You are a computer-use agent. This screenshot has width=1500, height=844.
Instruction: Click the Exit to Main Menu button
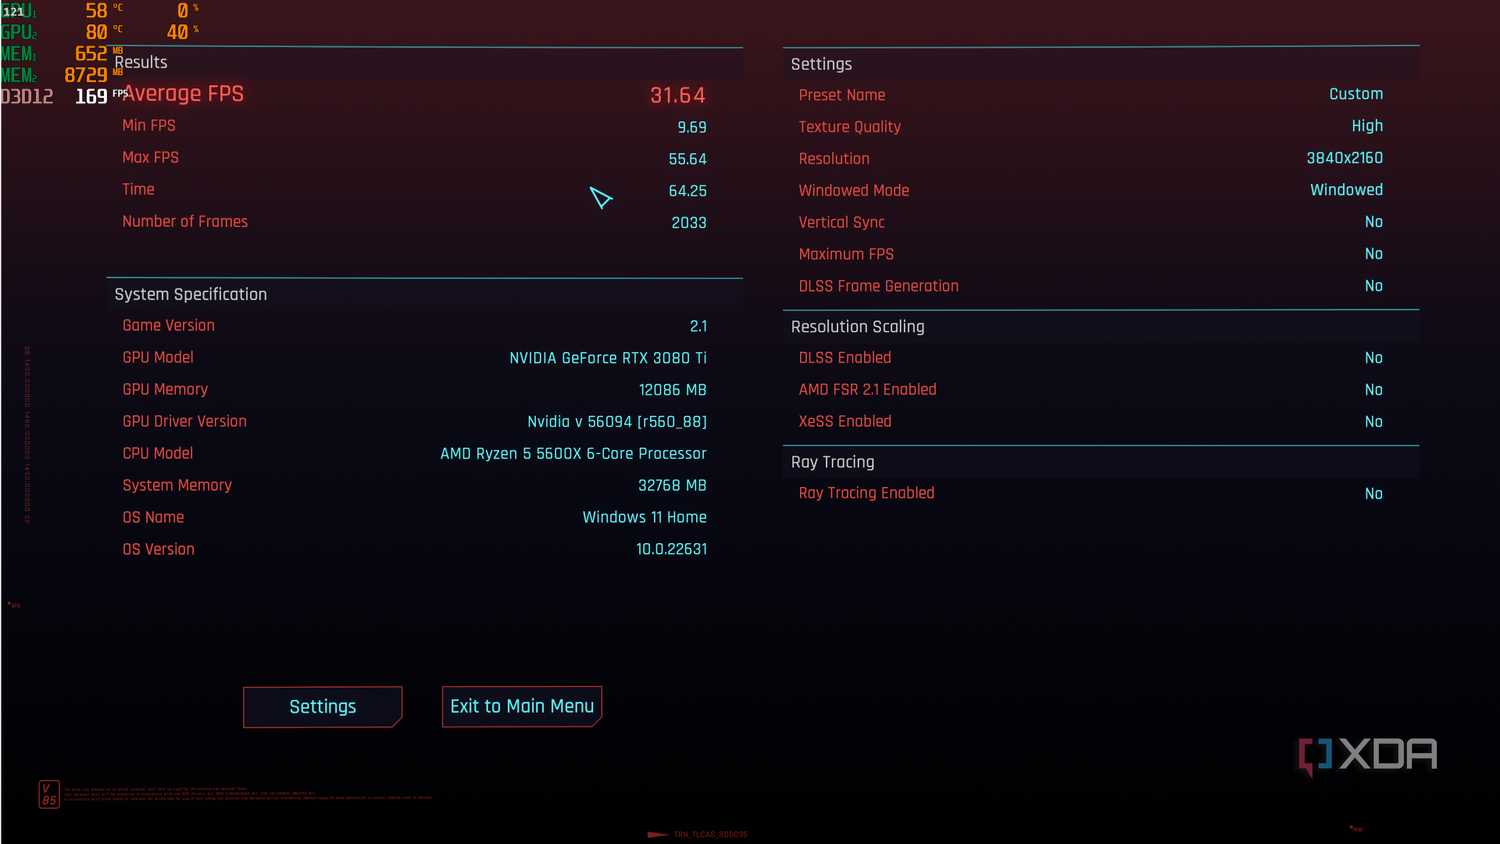click(x=522, y=707)
